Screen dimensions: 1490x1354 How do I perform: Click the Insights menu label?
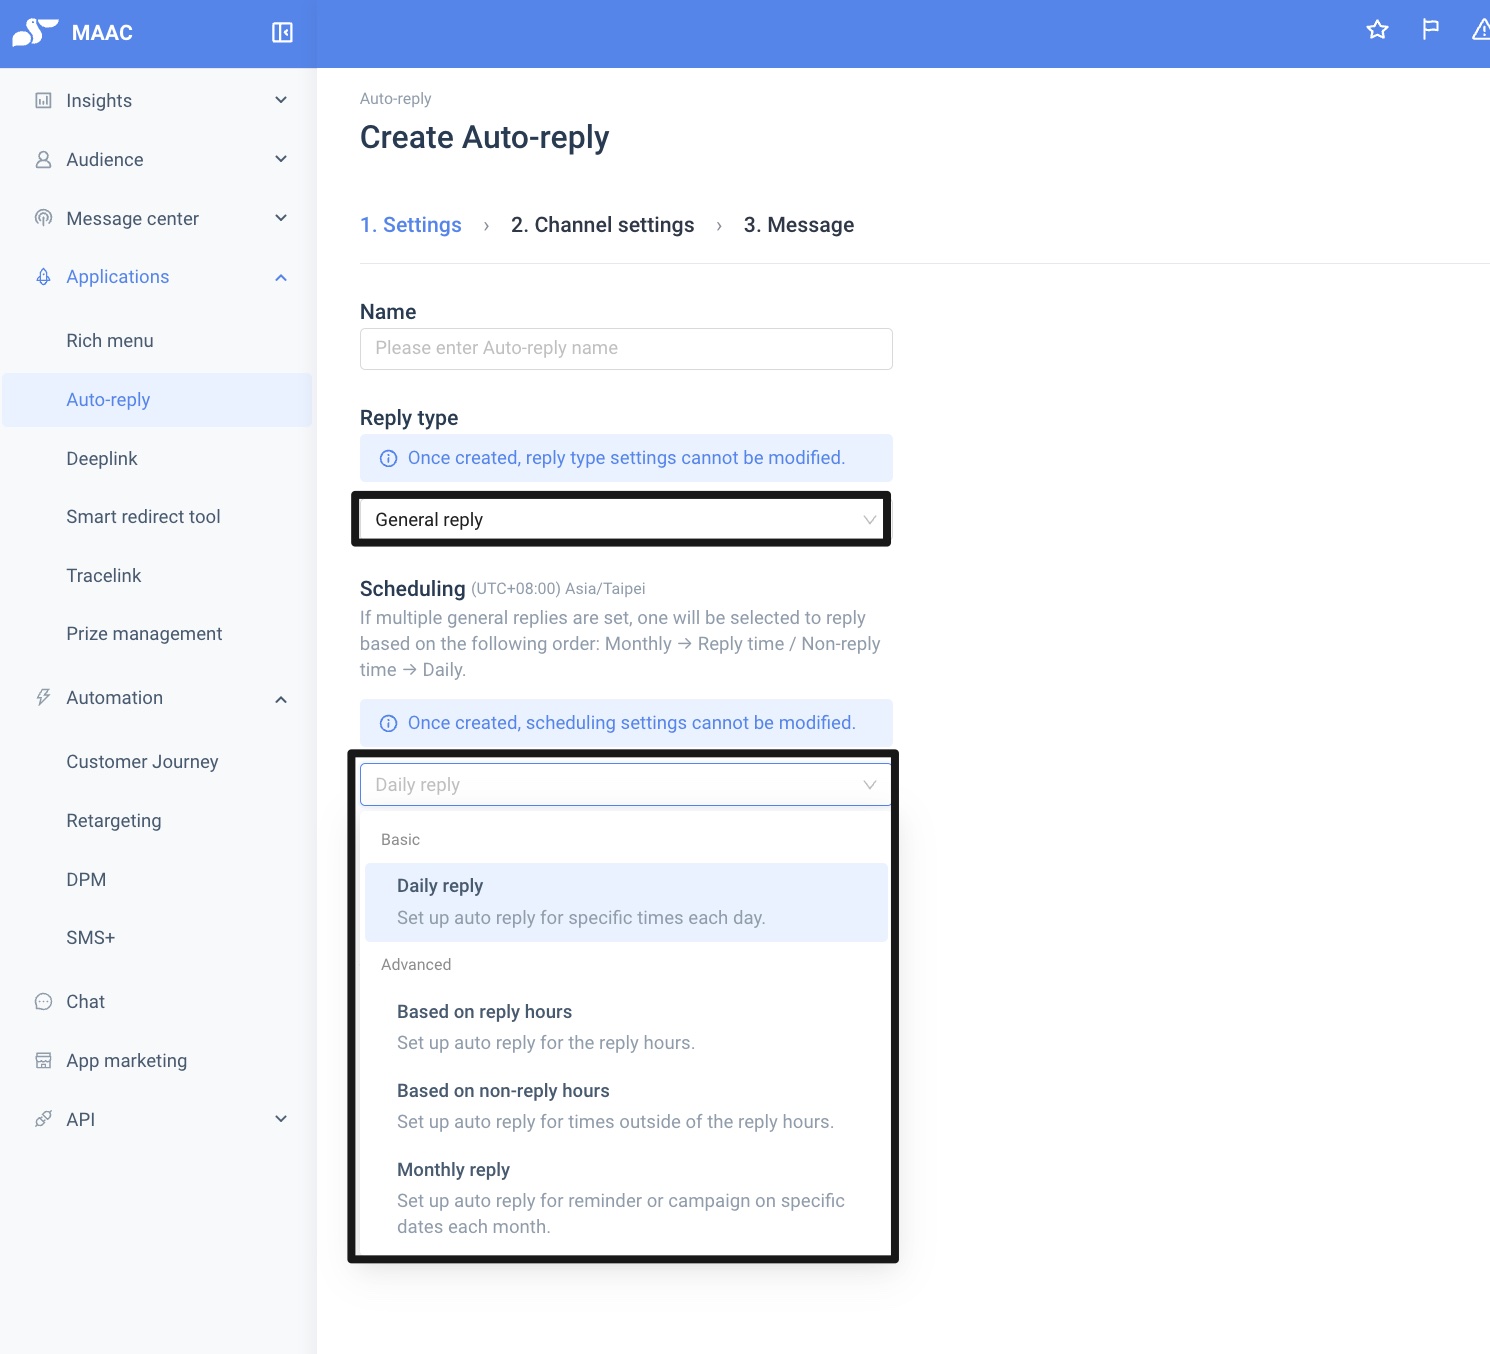(x=99, y=101)
